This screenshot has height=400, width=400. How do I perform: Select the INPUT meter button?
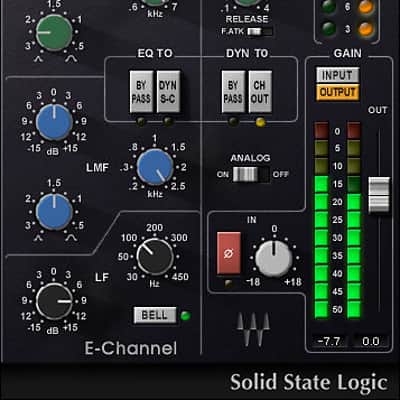point(338,75)
